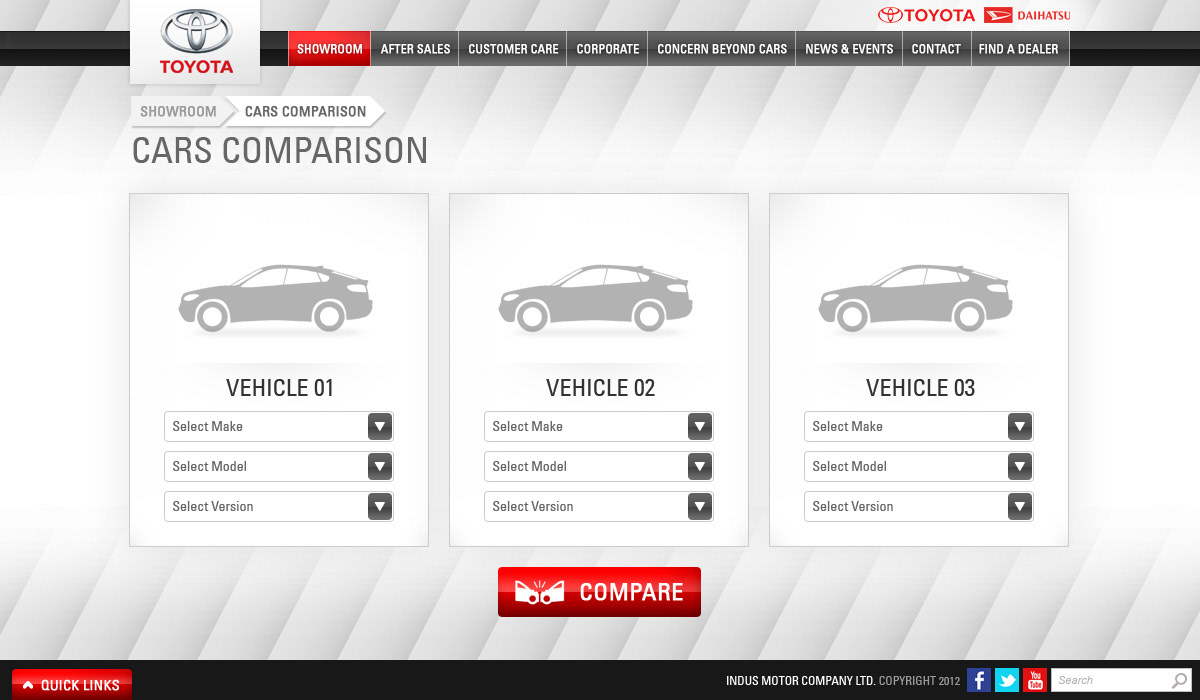Open the Customer Care menu
1200x700 pixels.
point(513,49)
